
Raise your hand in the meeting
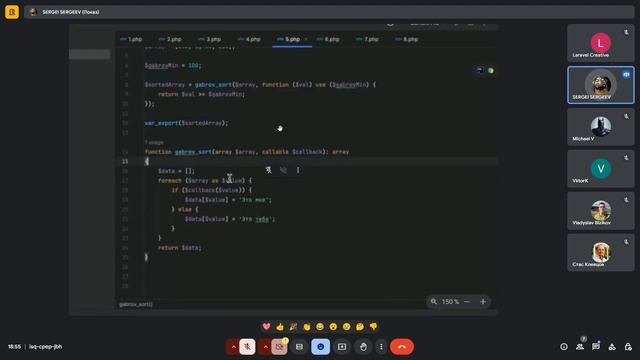pyautogui.click(x=363, y=347)
